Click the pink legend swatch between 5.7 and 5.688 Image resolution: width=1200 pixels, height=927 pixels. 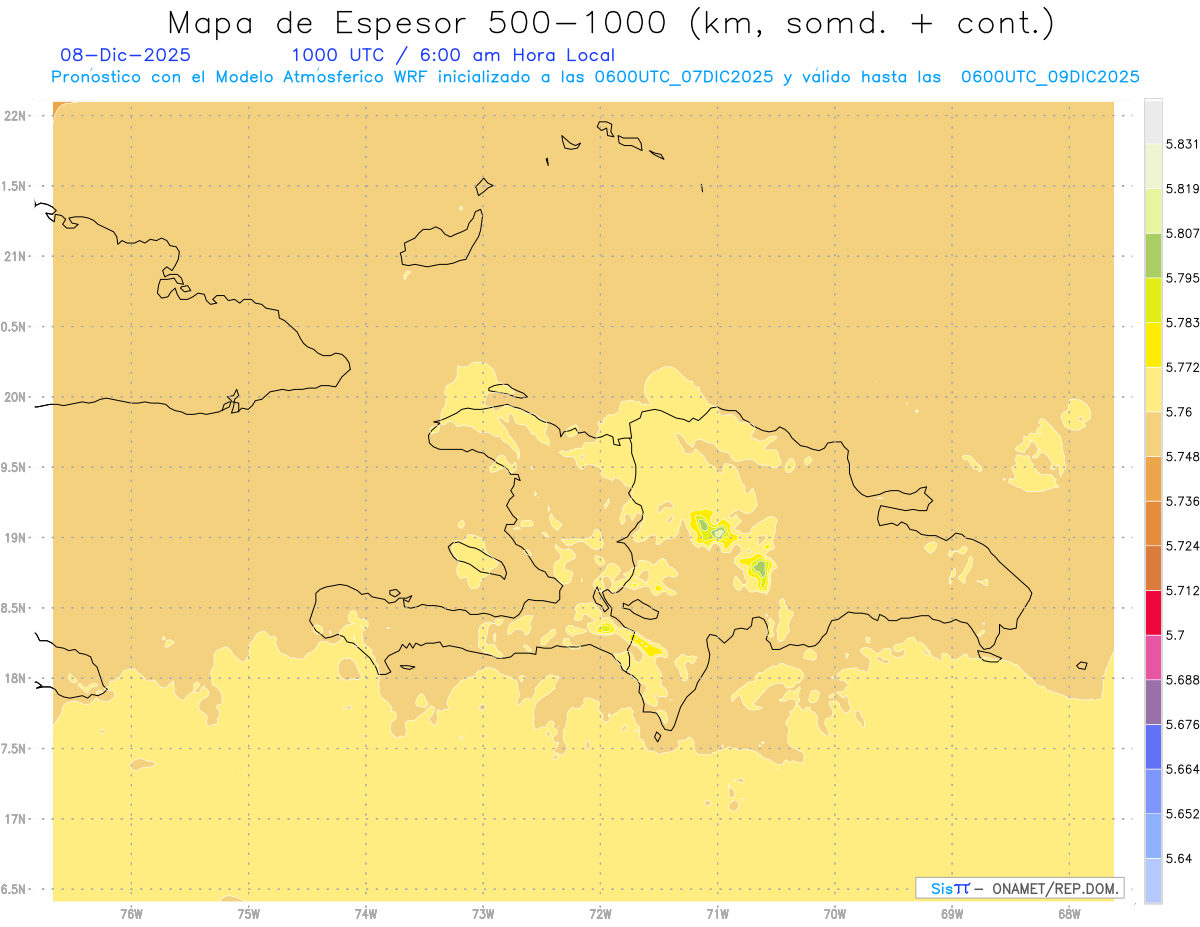1153,657
